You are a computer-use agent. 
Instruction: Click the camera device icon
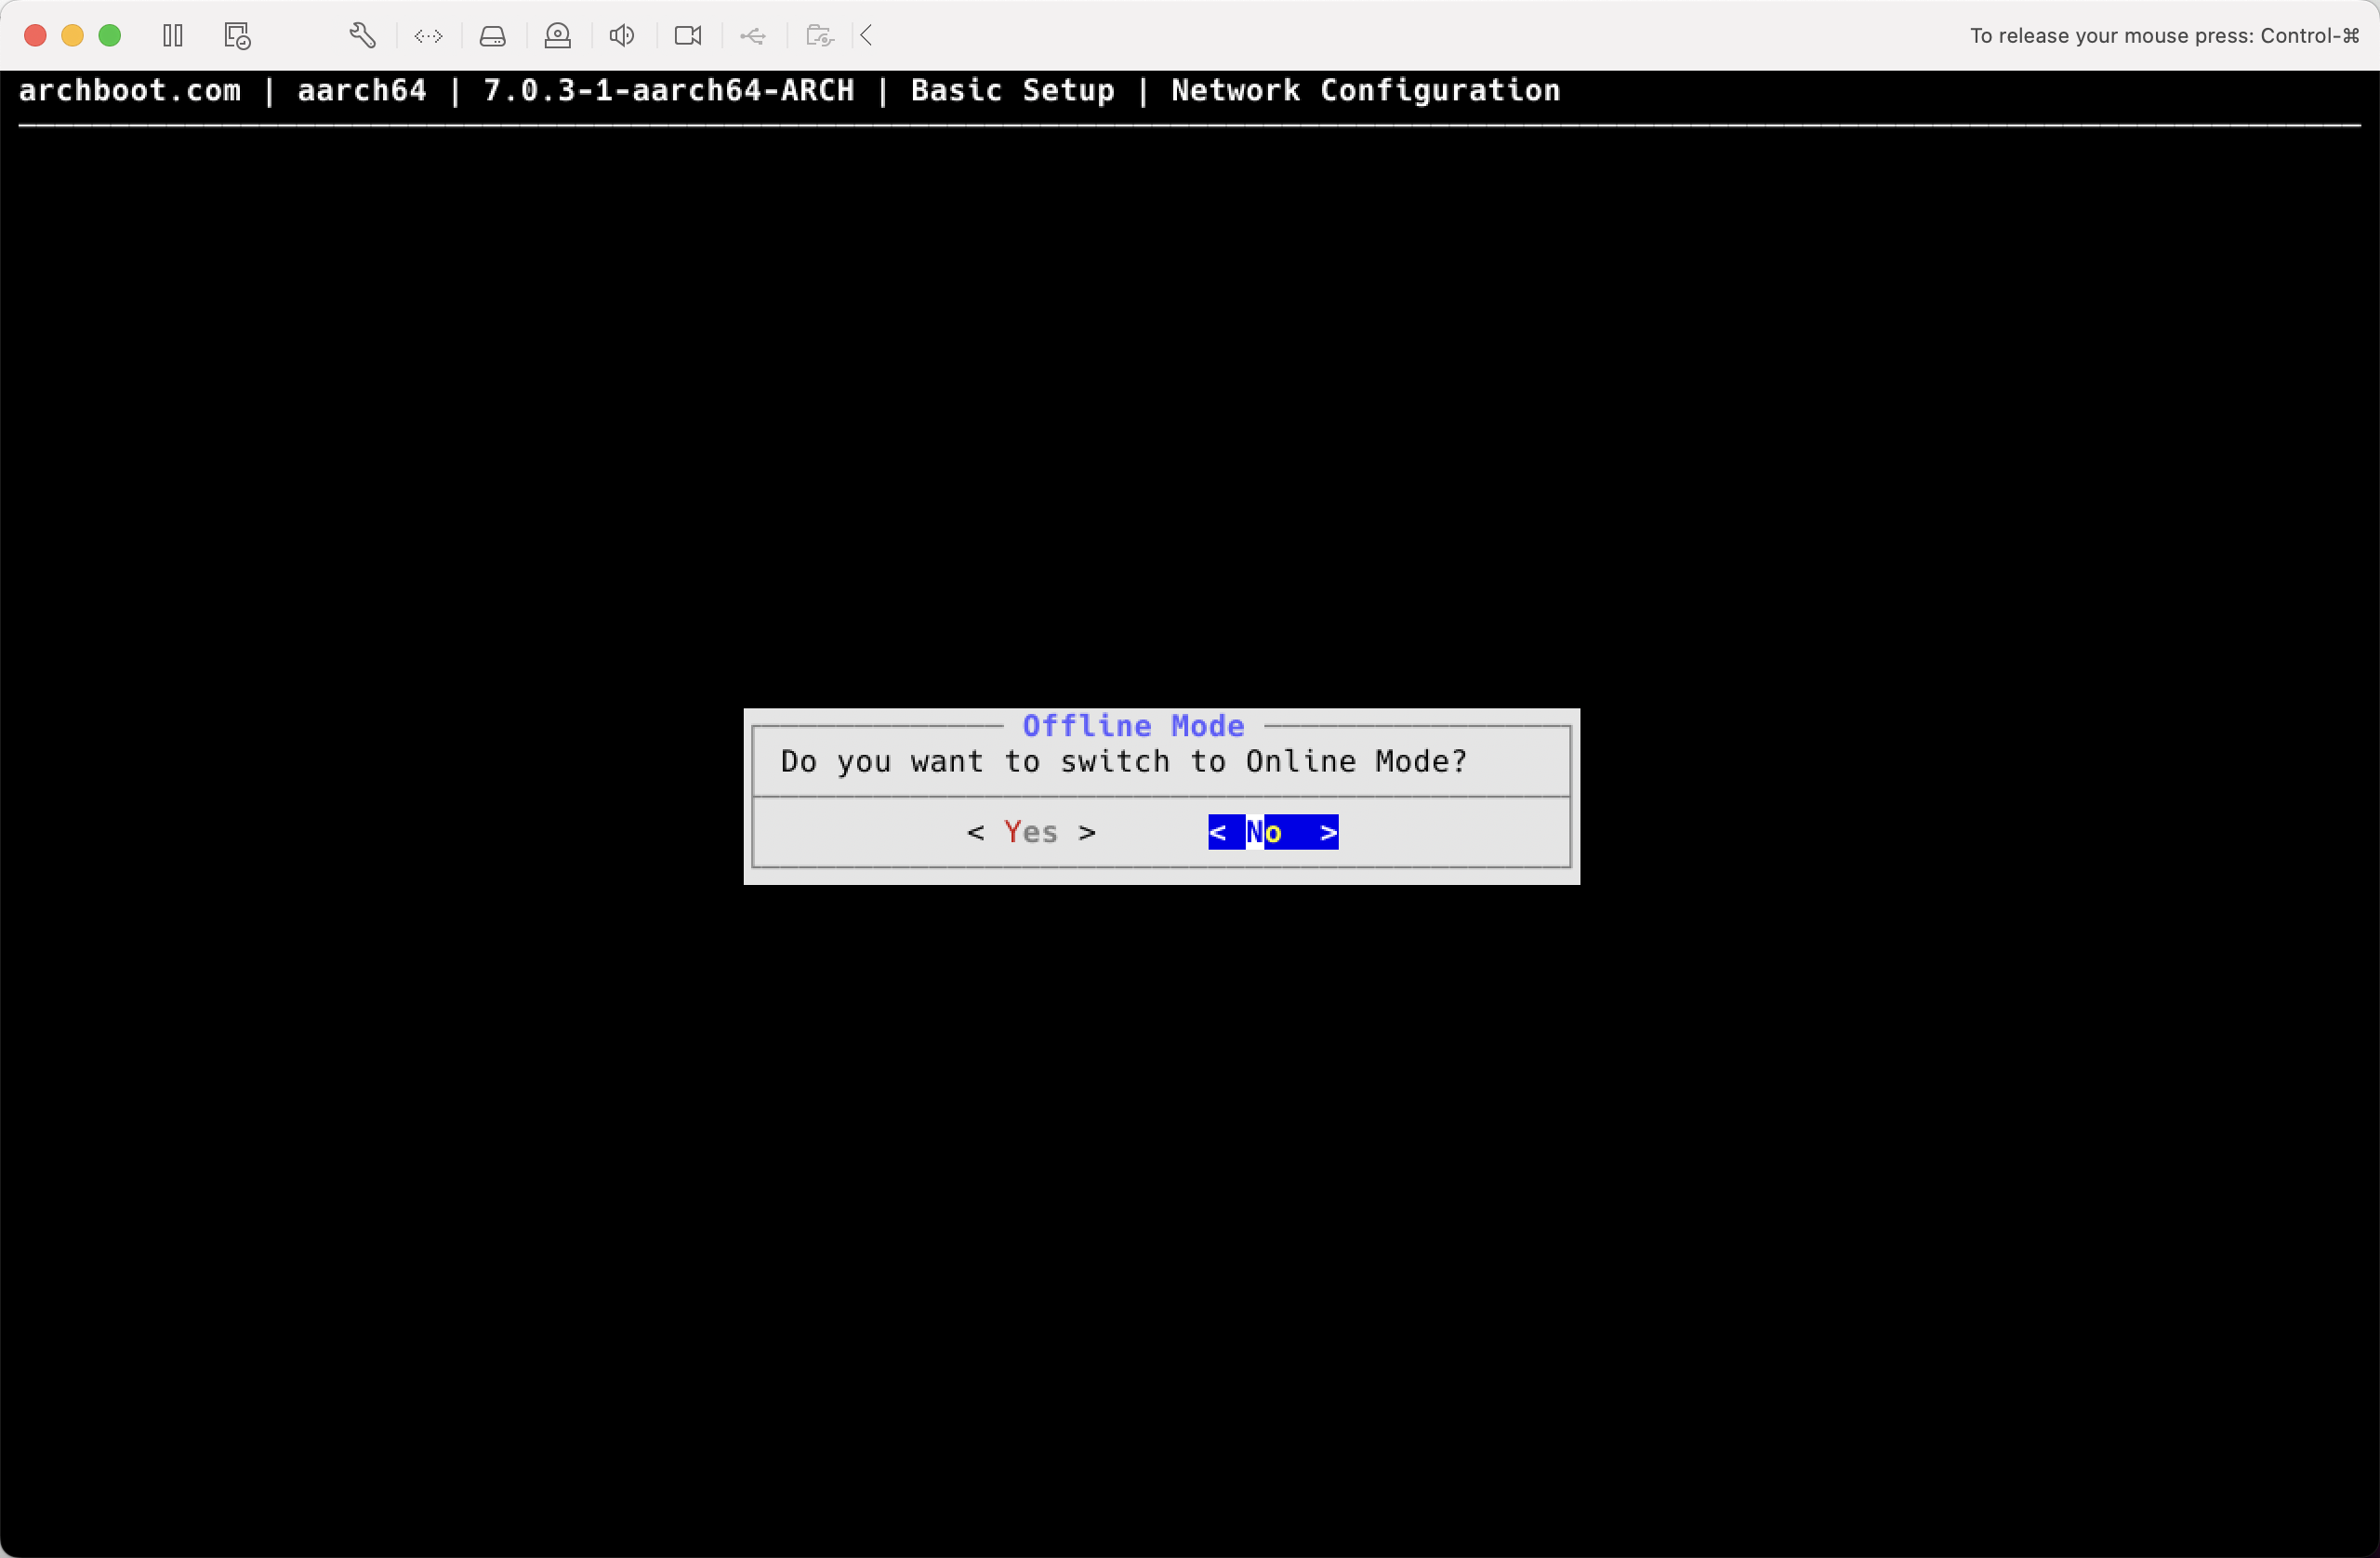[x=688, y=36]
